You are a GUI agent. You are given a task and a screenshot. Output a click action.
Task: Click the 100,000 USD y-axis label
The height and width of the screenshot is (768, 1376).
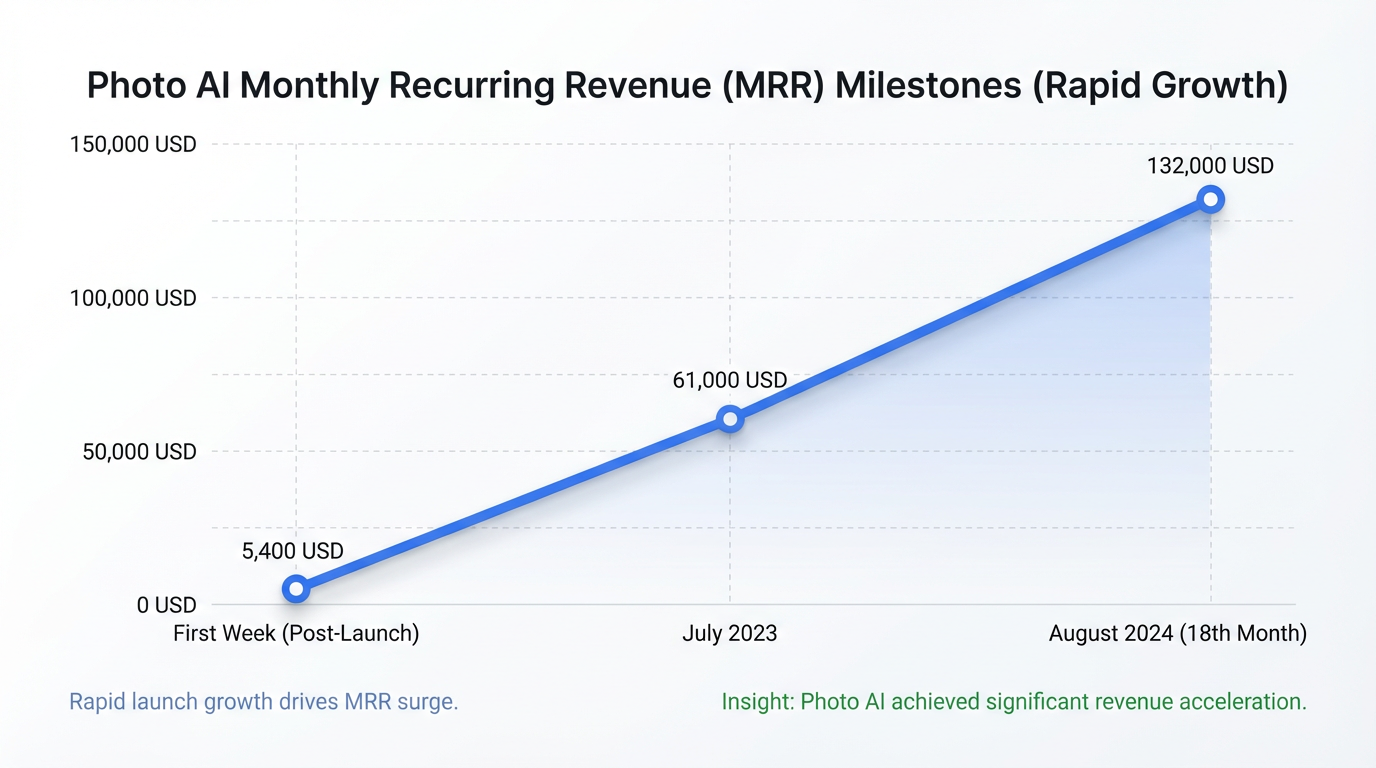(x=133, y=298)
